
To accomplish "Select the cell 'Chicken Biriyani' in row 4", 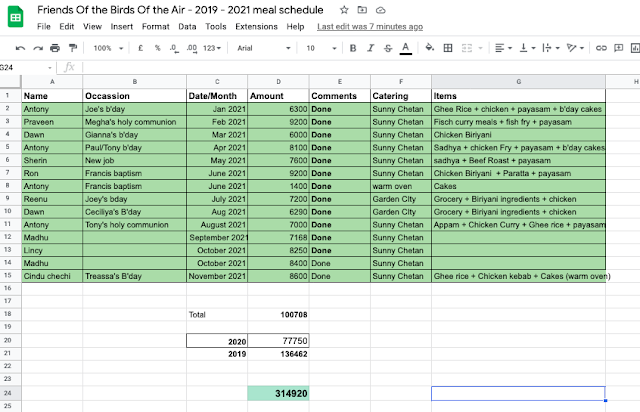I will [518, 135].
